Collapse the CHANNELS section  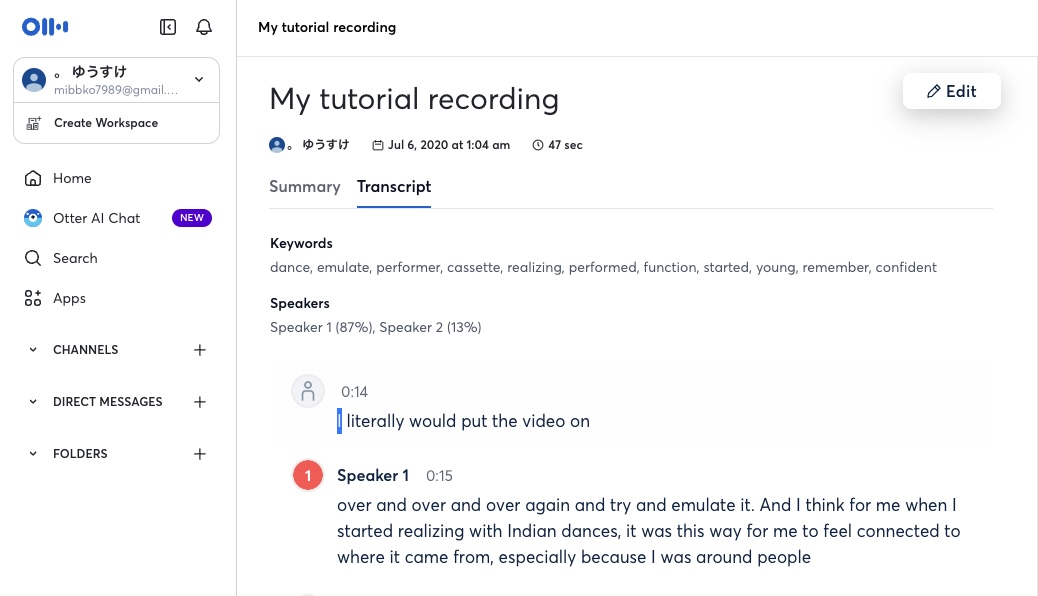pos(33,350)
